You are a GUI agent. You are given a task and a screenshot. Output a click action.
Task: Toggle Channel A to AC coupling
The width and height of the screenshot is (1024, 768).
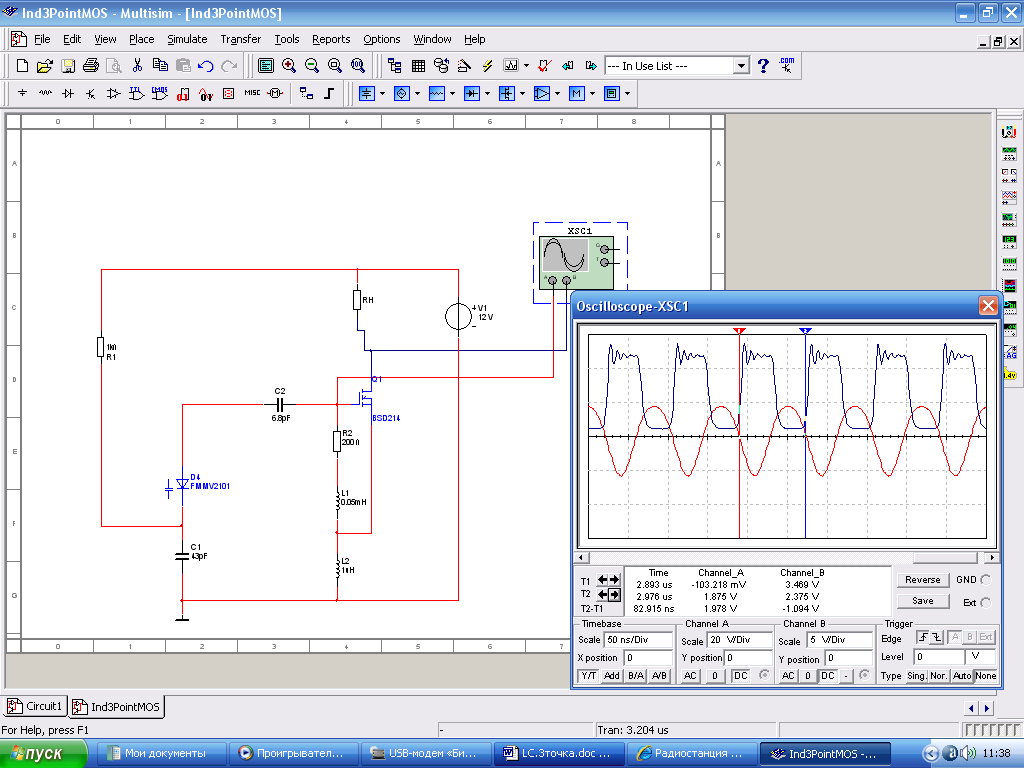click(690, 676)
